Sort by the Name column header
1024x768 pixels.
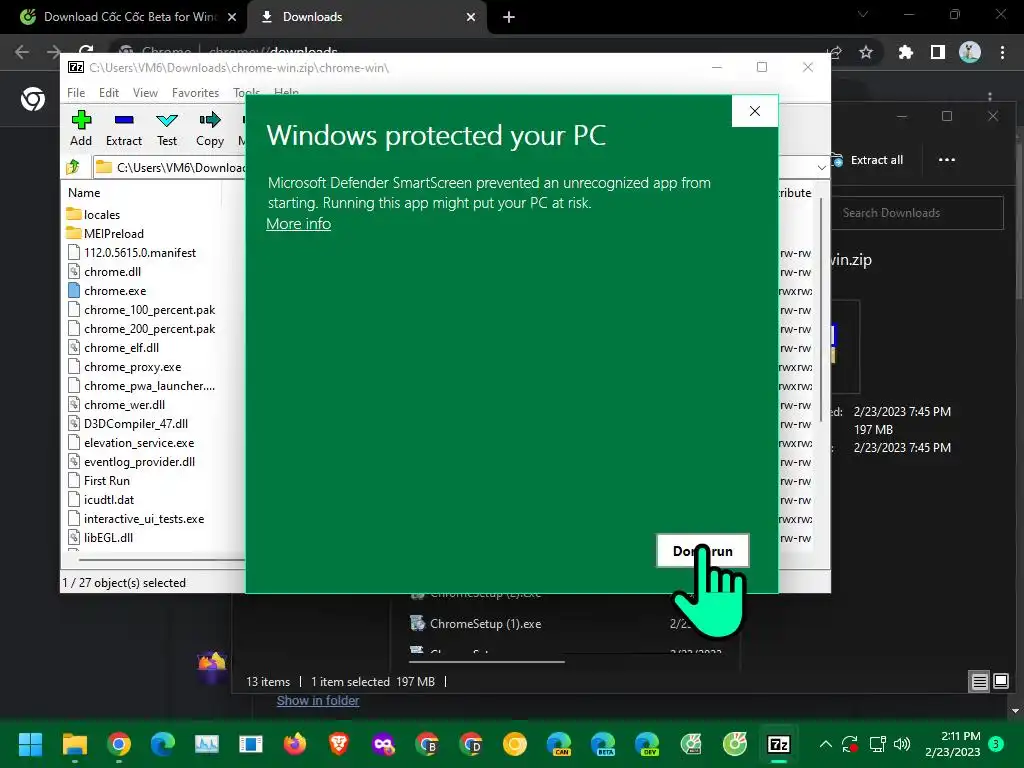click(84, 193)
